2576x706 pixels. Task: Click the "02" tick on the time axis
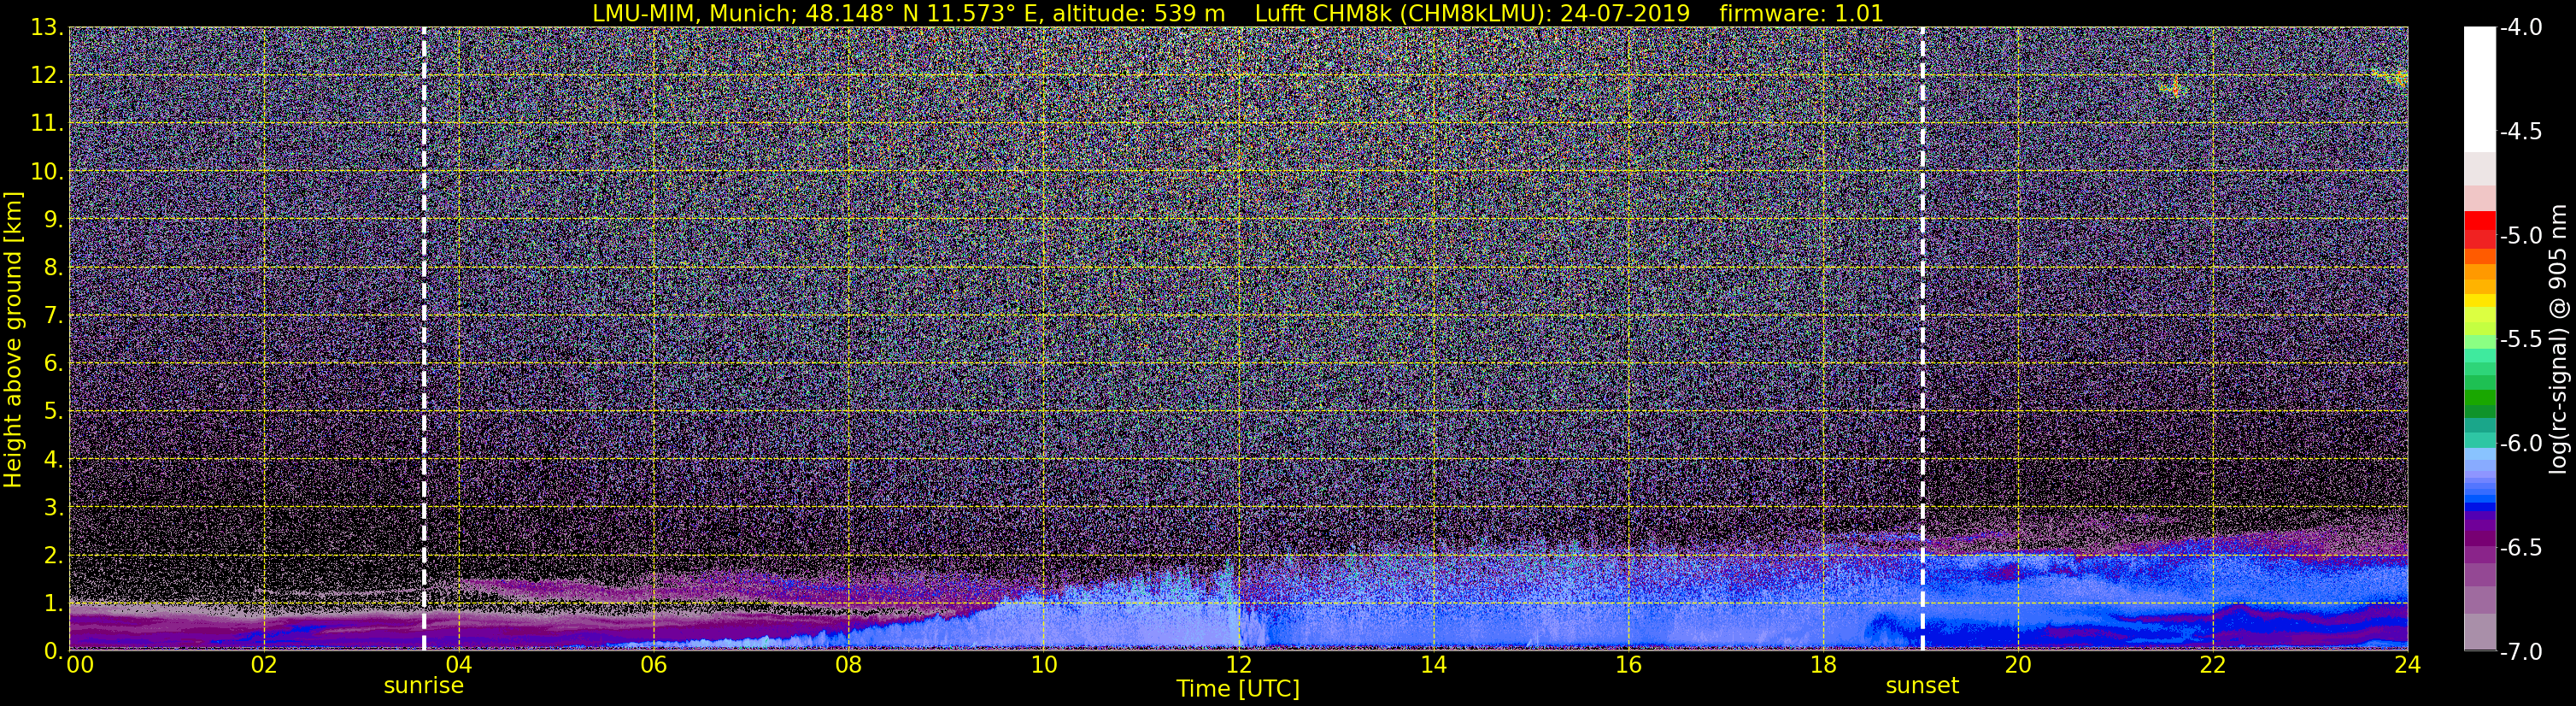click(x=263, y=665)
